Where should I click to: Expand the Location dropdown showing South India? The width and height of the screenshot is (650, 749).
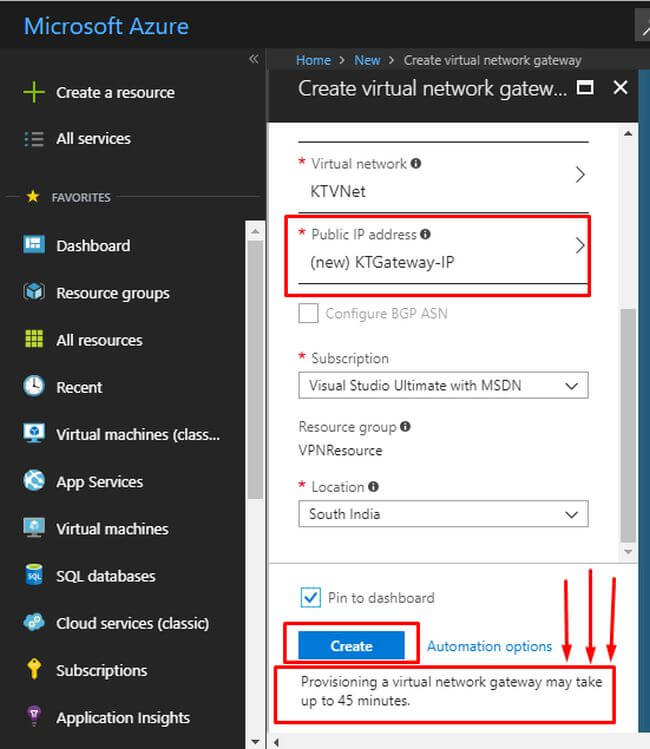[x=443, y=514]
